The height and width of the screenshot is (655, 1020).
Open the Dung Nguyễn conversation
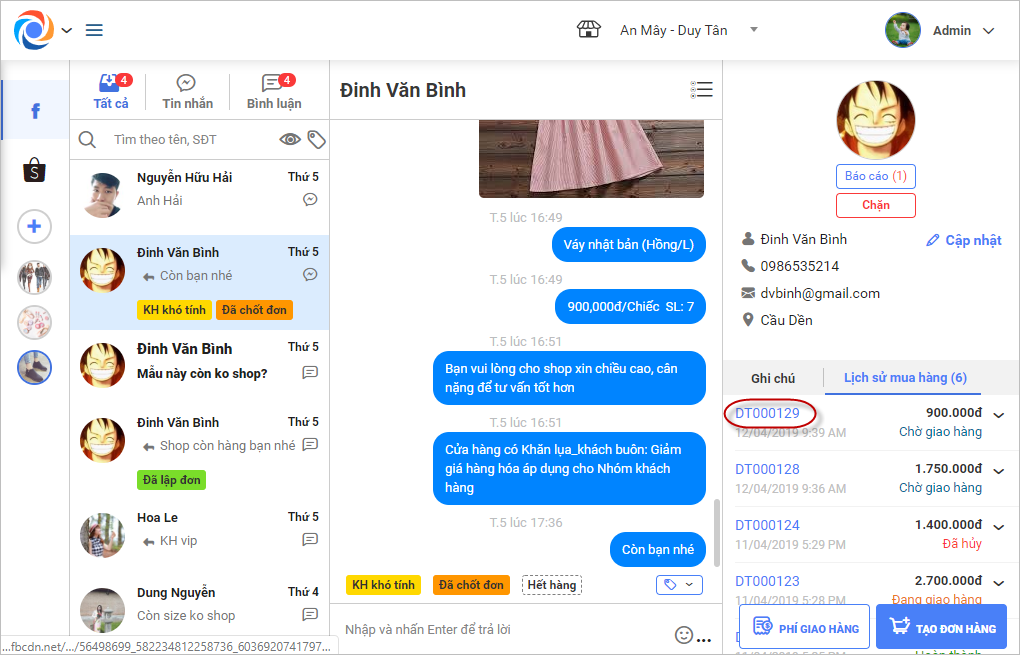200,608
